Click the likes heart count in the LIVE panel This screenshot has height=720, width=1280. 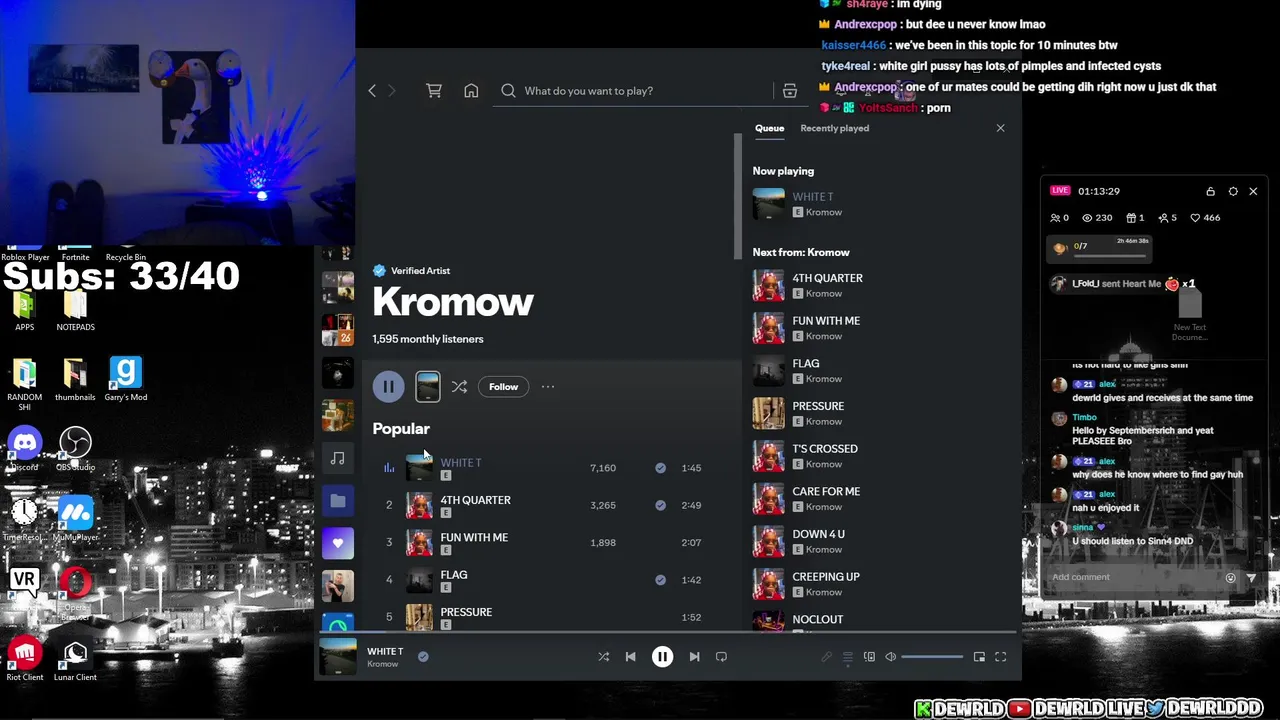1204,218
